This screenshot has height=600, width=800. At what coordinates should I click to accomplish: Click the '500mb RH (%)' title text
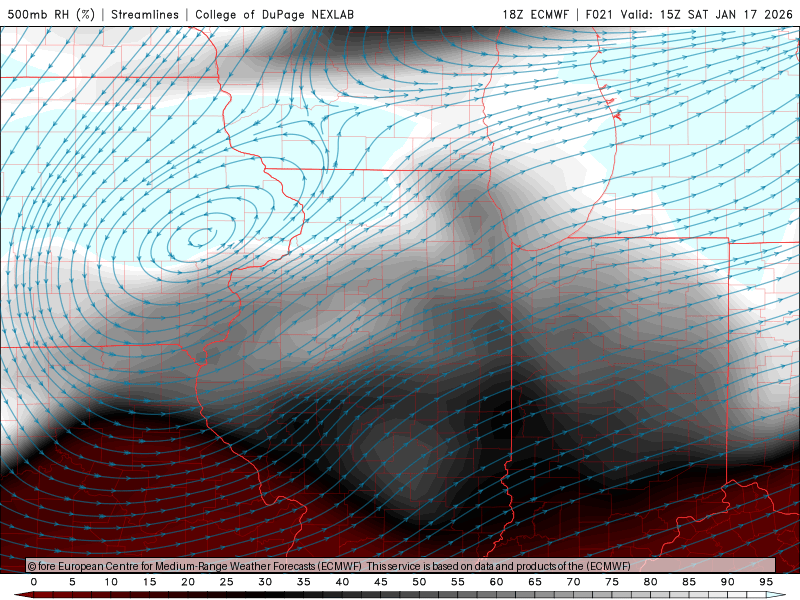click(x=51, y=14)
